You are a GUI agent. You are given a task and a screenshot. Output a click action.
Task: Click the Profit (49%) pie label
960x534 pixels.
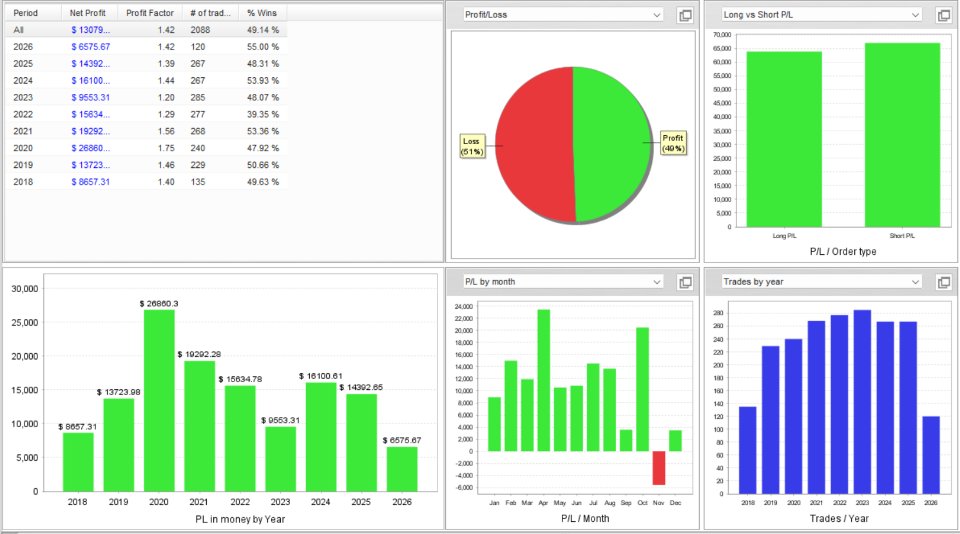(673, 143)
